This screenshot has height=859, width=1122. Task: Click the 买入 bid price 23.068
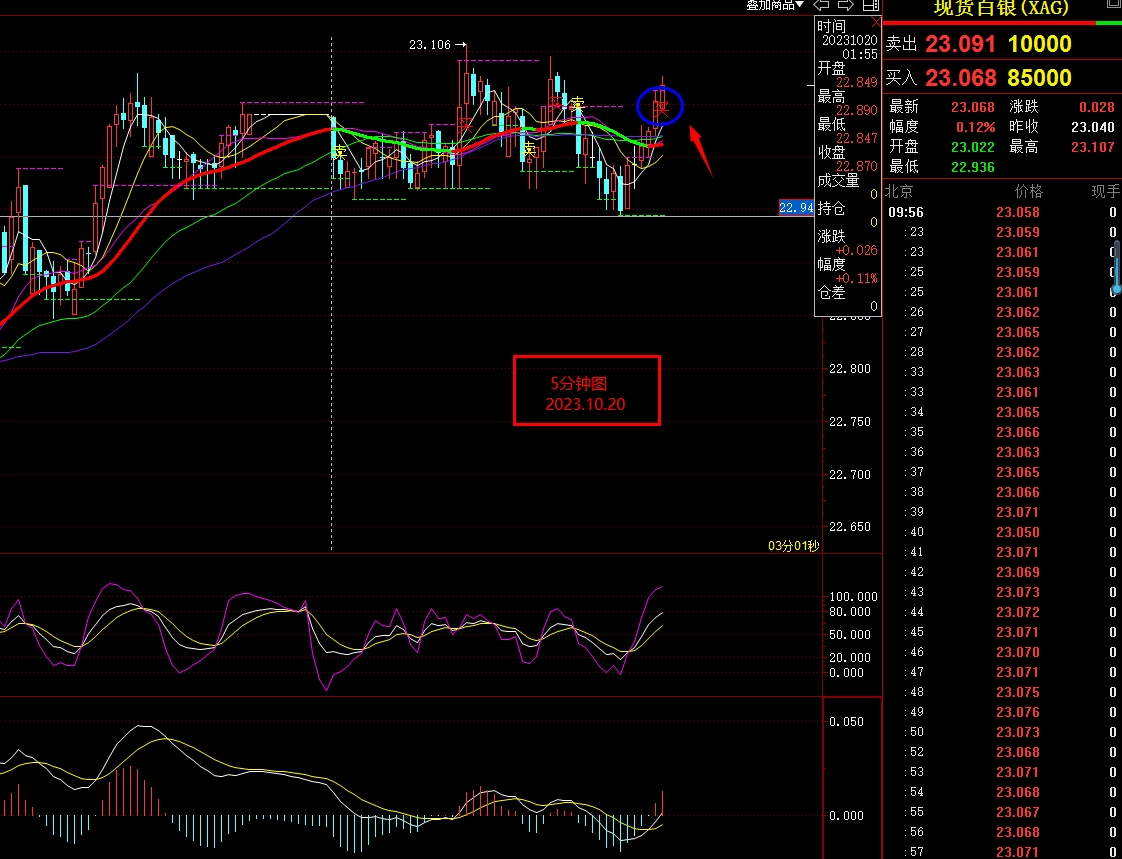960,78
